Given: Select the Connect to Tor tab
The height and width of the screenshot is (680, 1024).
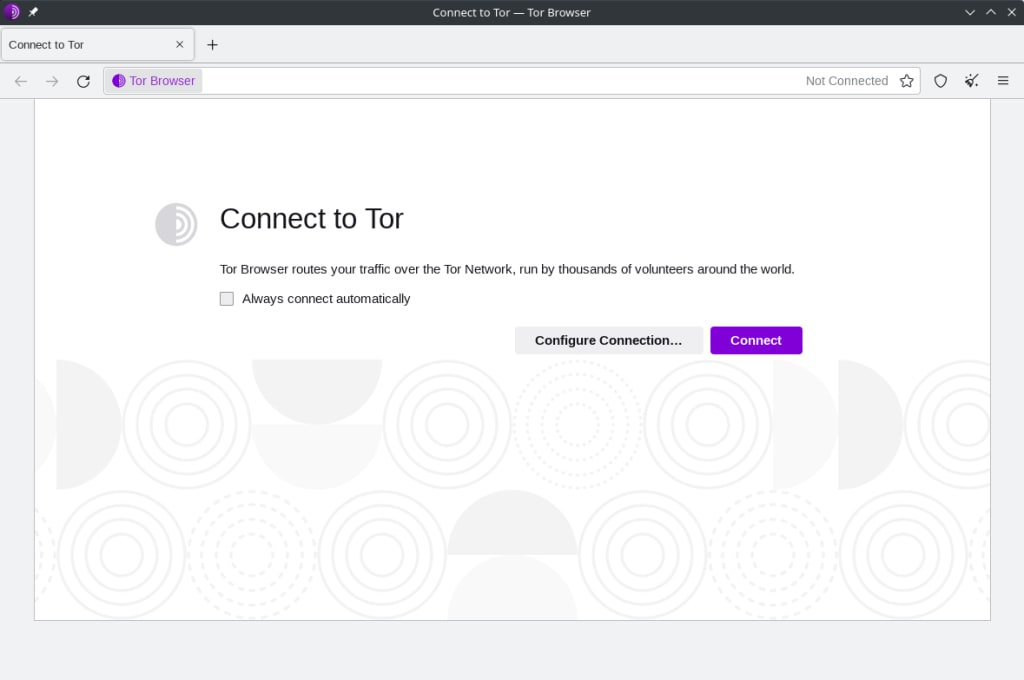Looking at the screenshot, I should 97,44.
